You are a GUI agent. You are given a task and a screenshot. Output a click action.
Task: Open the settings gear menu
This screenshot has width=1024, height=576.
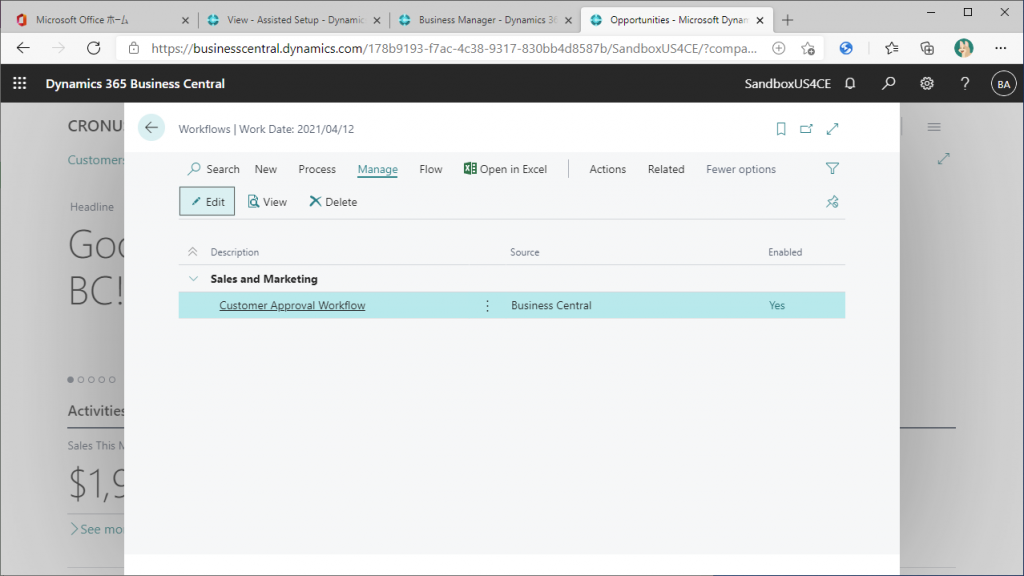point(927,84)
